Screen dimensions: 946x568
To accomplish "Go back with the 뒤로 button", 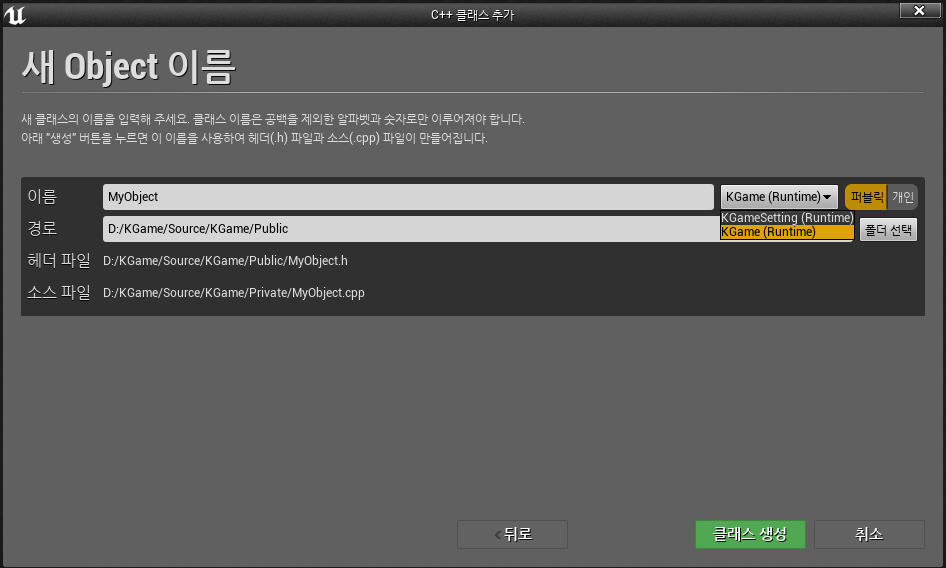I will click(512, 534).
